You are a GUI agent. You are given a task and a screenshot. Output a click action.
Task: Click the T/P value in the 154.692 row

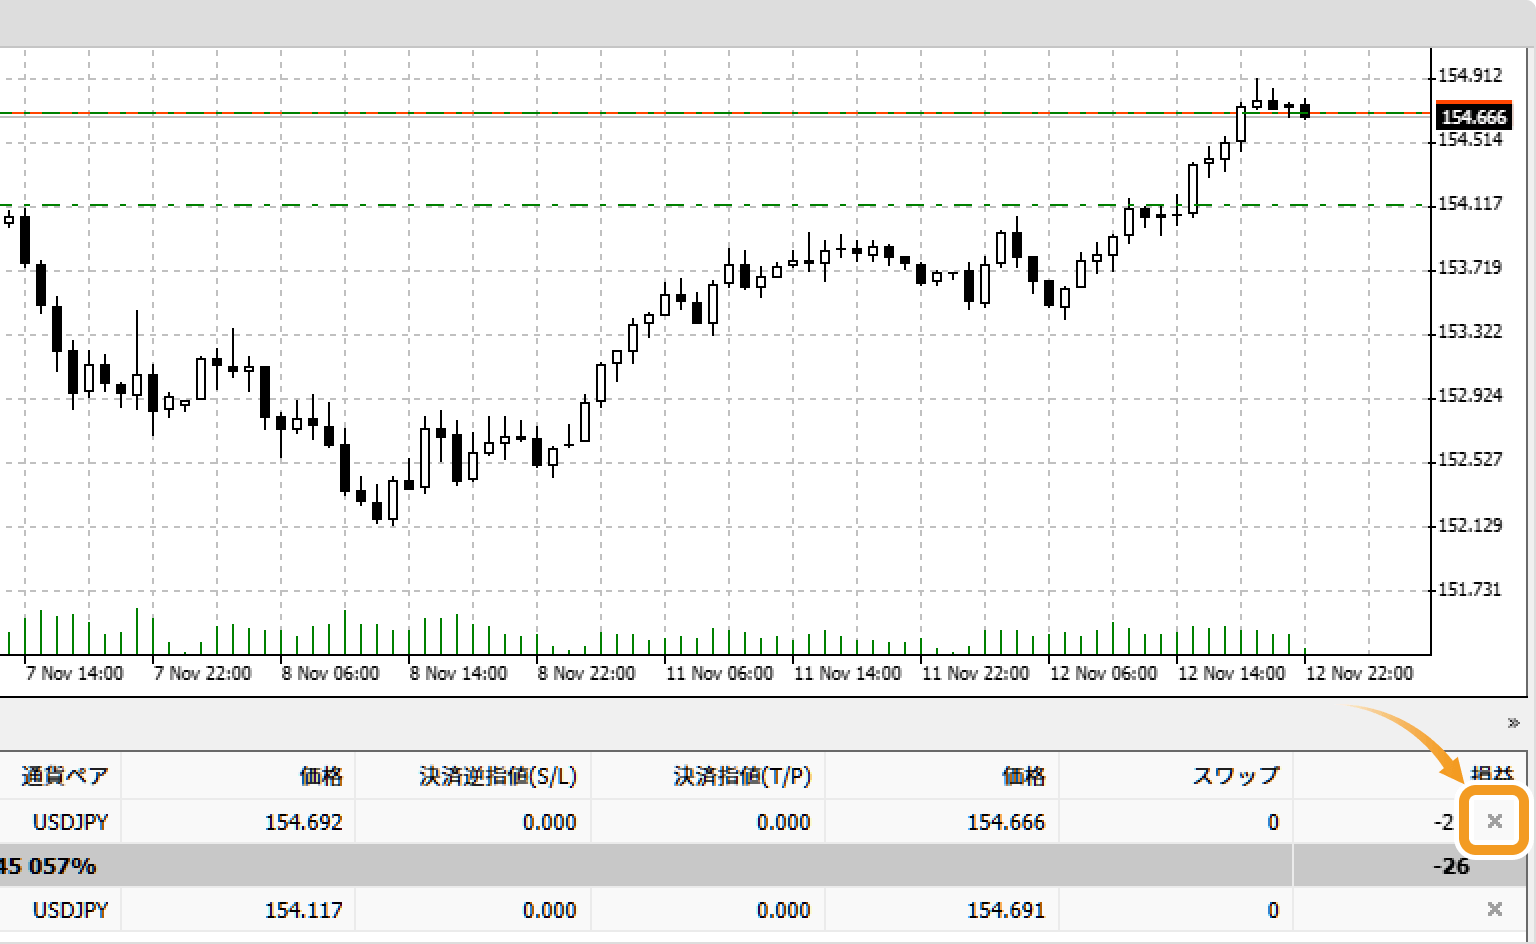click(784, 822)
